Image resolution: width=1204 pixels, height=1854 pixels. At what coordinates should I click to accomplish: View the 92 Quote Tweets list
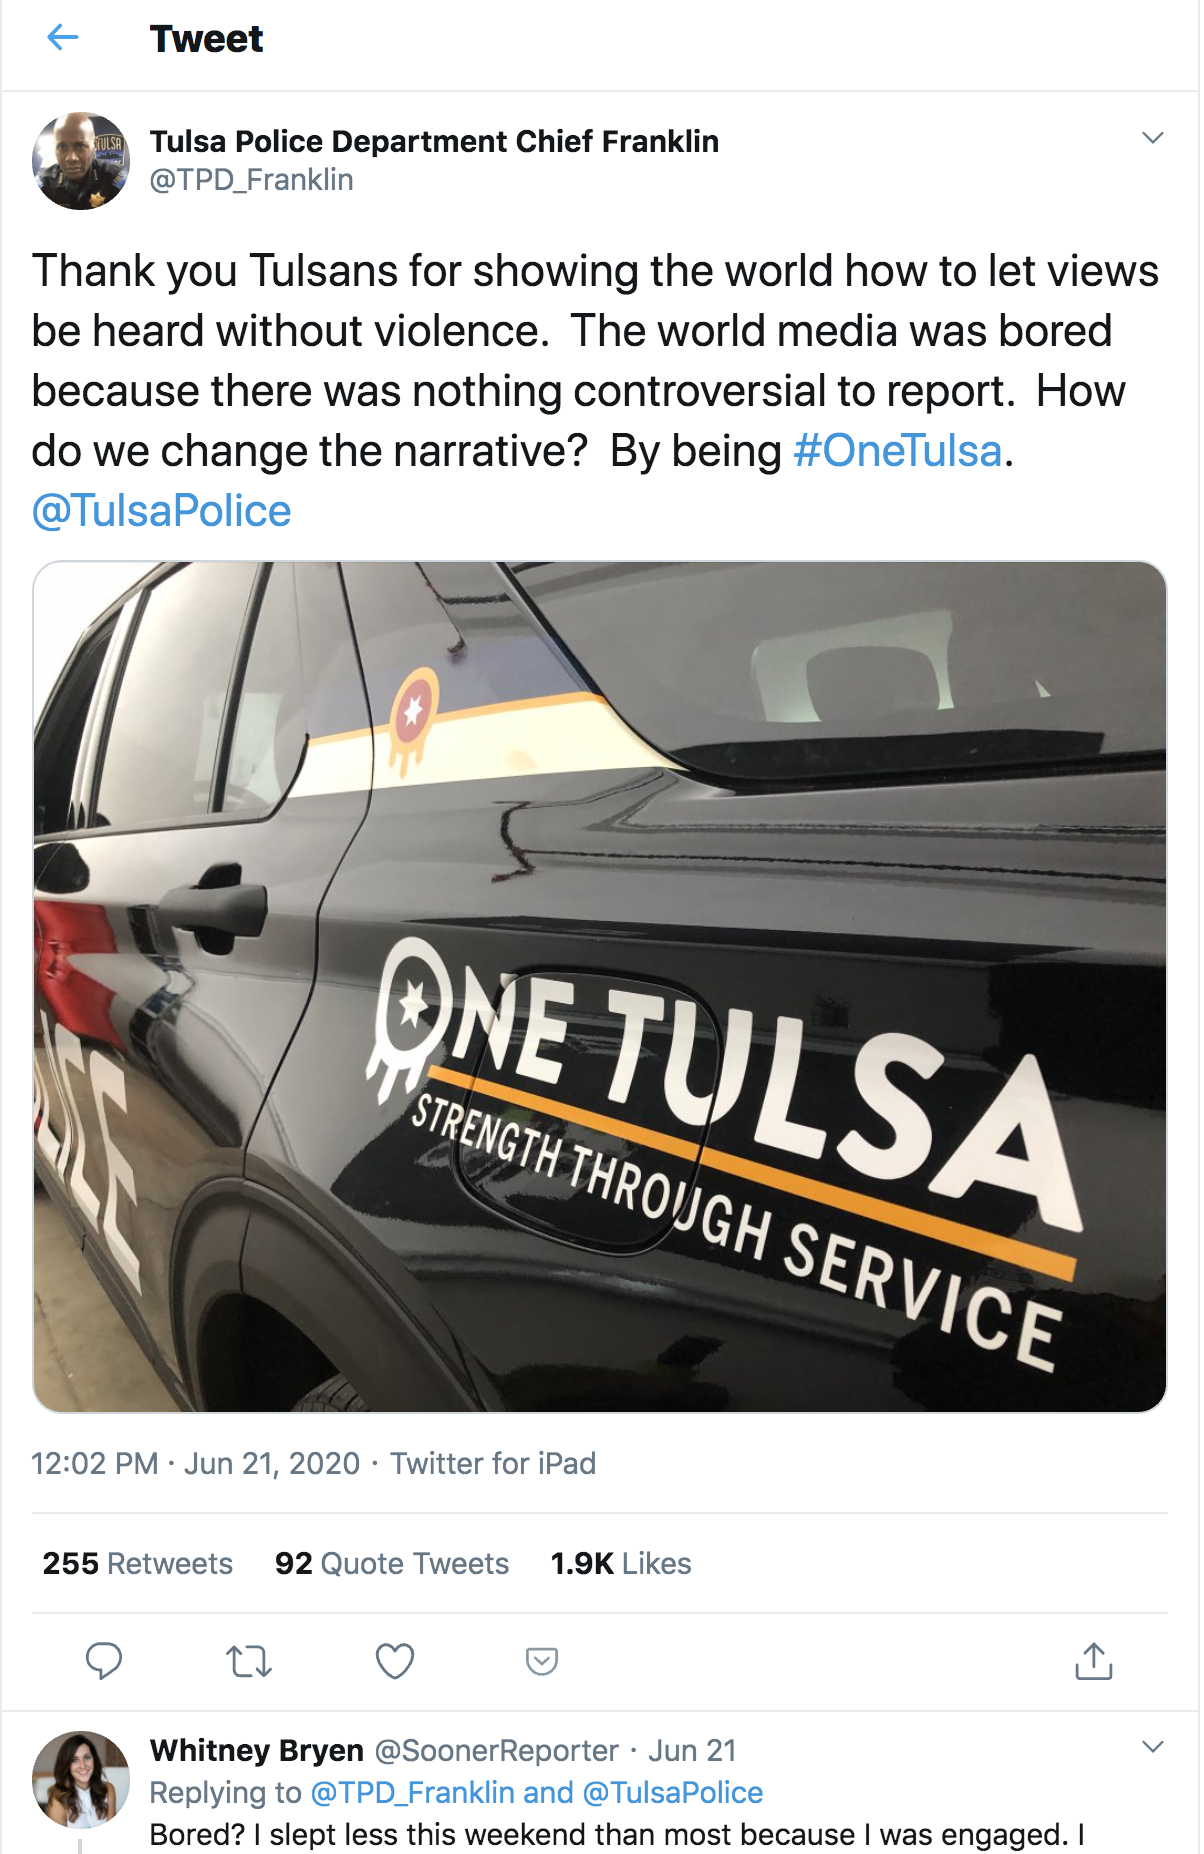[391, 1563]
